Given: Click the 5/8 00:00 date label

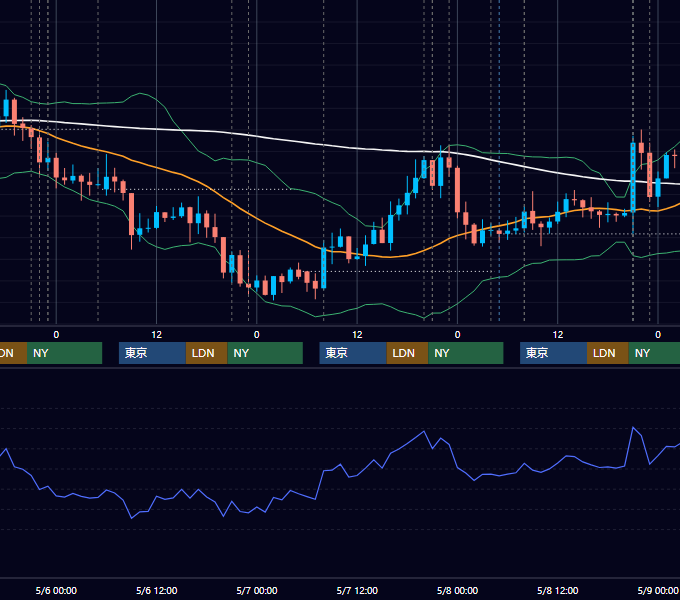Looking at the screenshot, I should pyautogui.click(x=457, y=590).
